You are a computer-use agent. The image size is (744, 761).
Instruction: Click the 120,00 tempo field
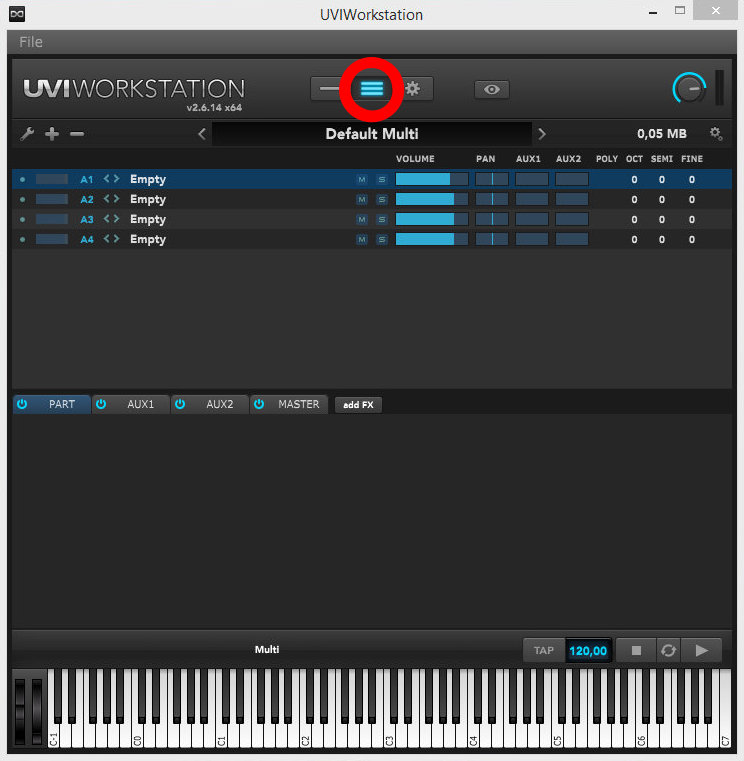[588, 650]
